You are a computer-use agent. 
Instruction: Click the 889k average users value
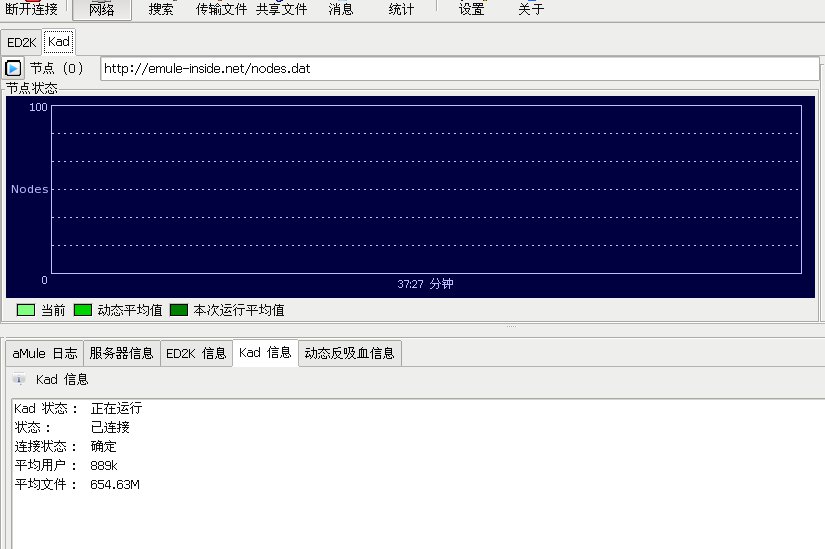coord(104,466)
